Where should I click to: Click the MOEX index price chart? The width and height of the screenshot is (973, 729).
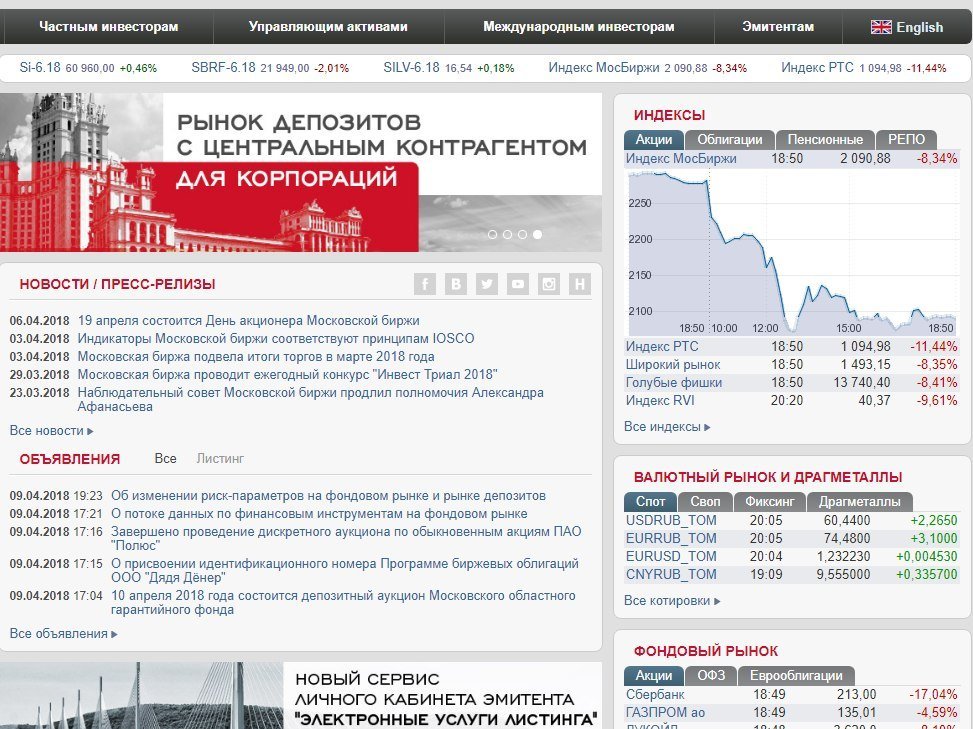(790, 252)
